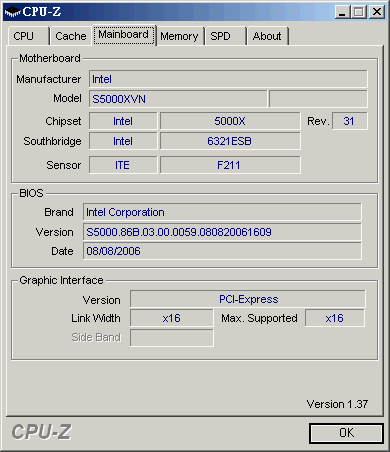Click the Rev. value 31
The image size is (390, 452).
click(350, 121)
